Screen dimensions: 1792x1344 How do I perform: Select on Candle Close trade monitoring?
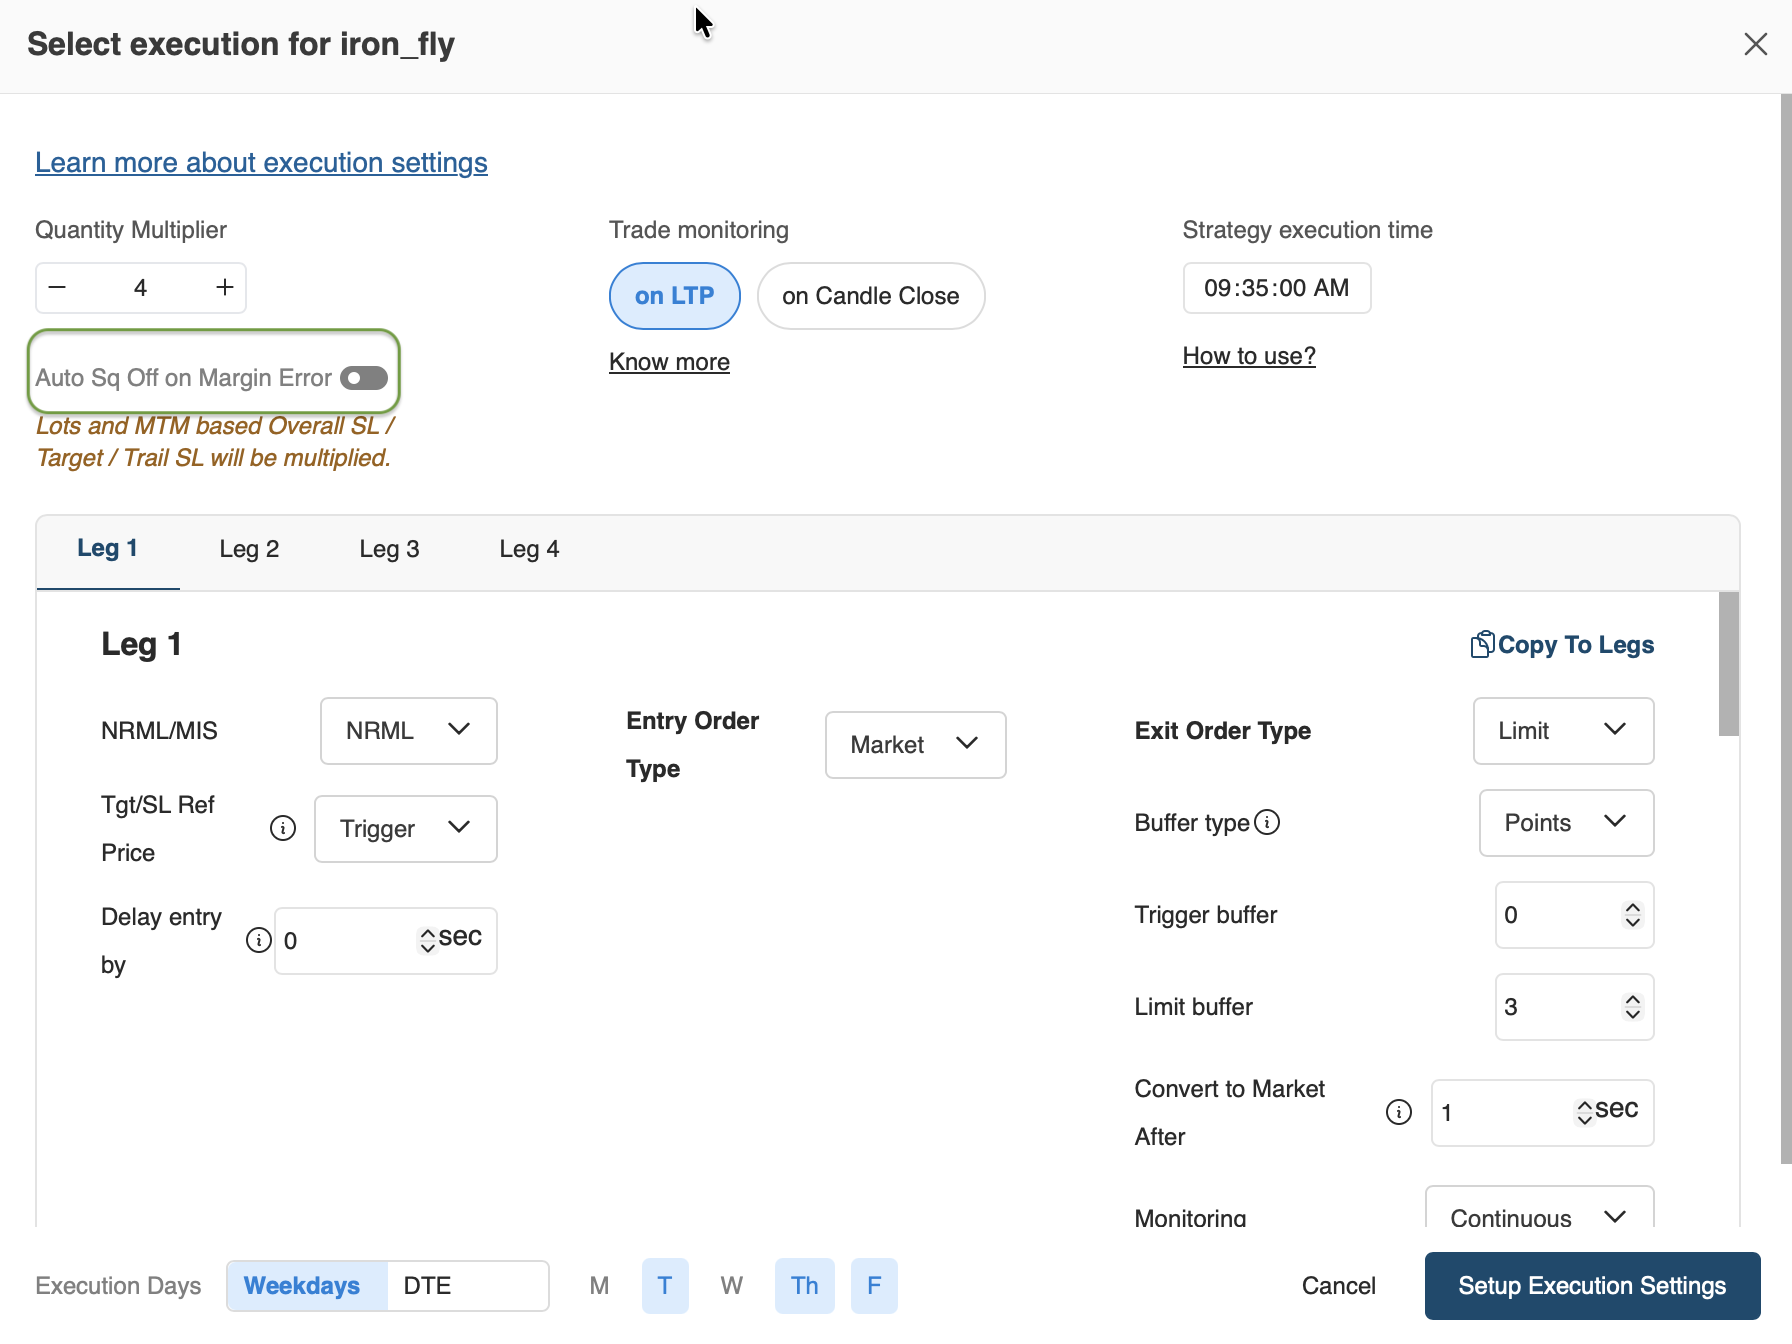point(870,296)
